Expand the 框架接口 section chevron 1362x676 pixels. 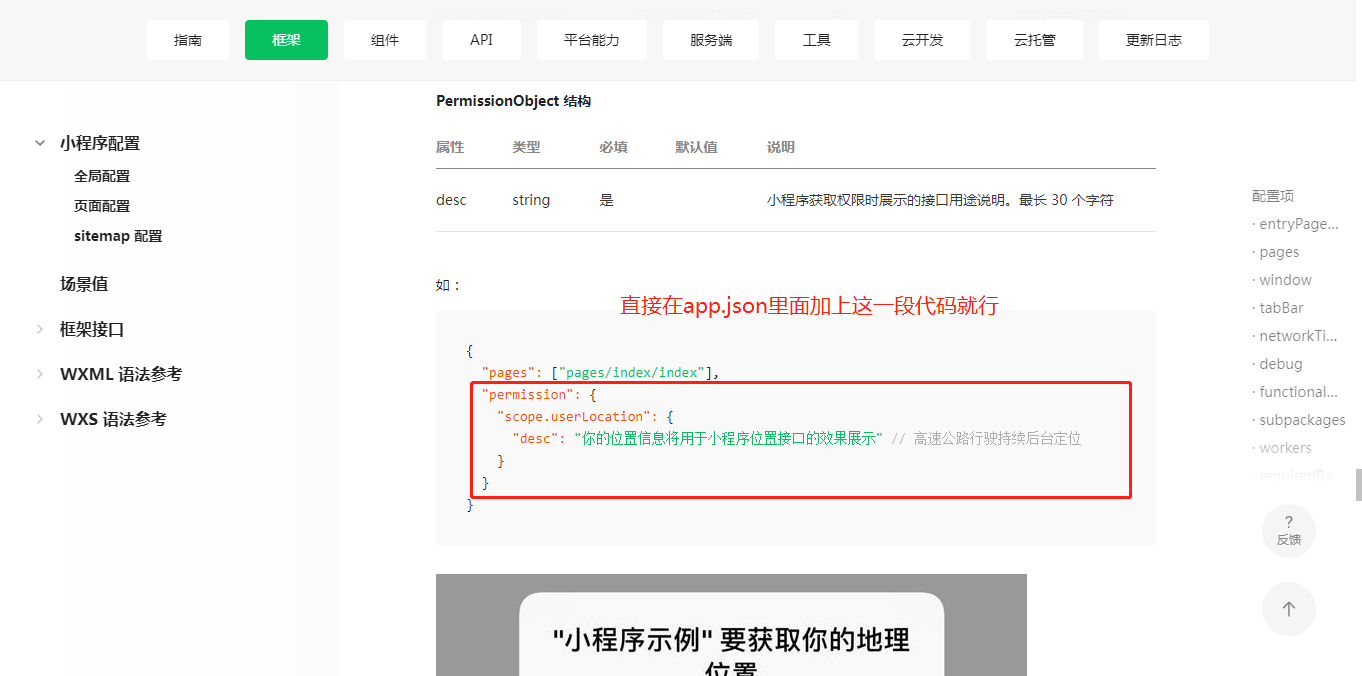tap(40, 329)
